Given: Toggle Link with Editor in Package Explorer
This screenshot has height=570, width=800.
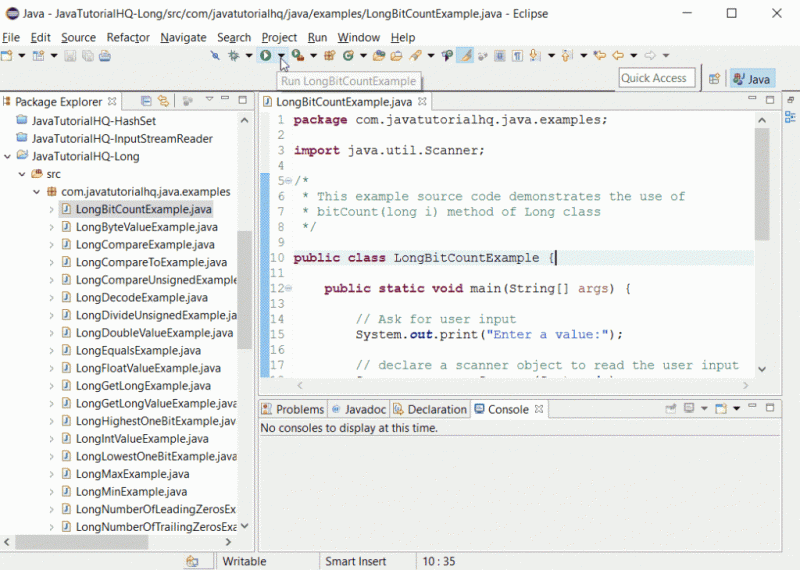Looking at the screenshot, I should pyautogui.click(x=163, y=101).
